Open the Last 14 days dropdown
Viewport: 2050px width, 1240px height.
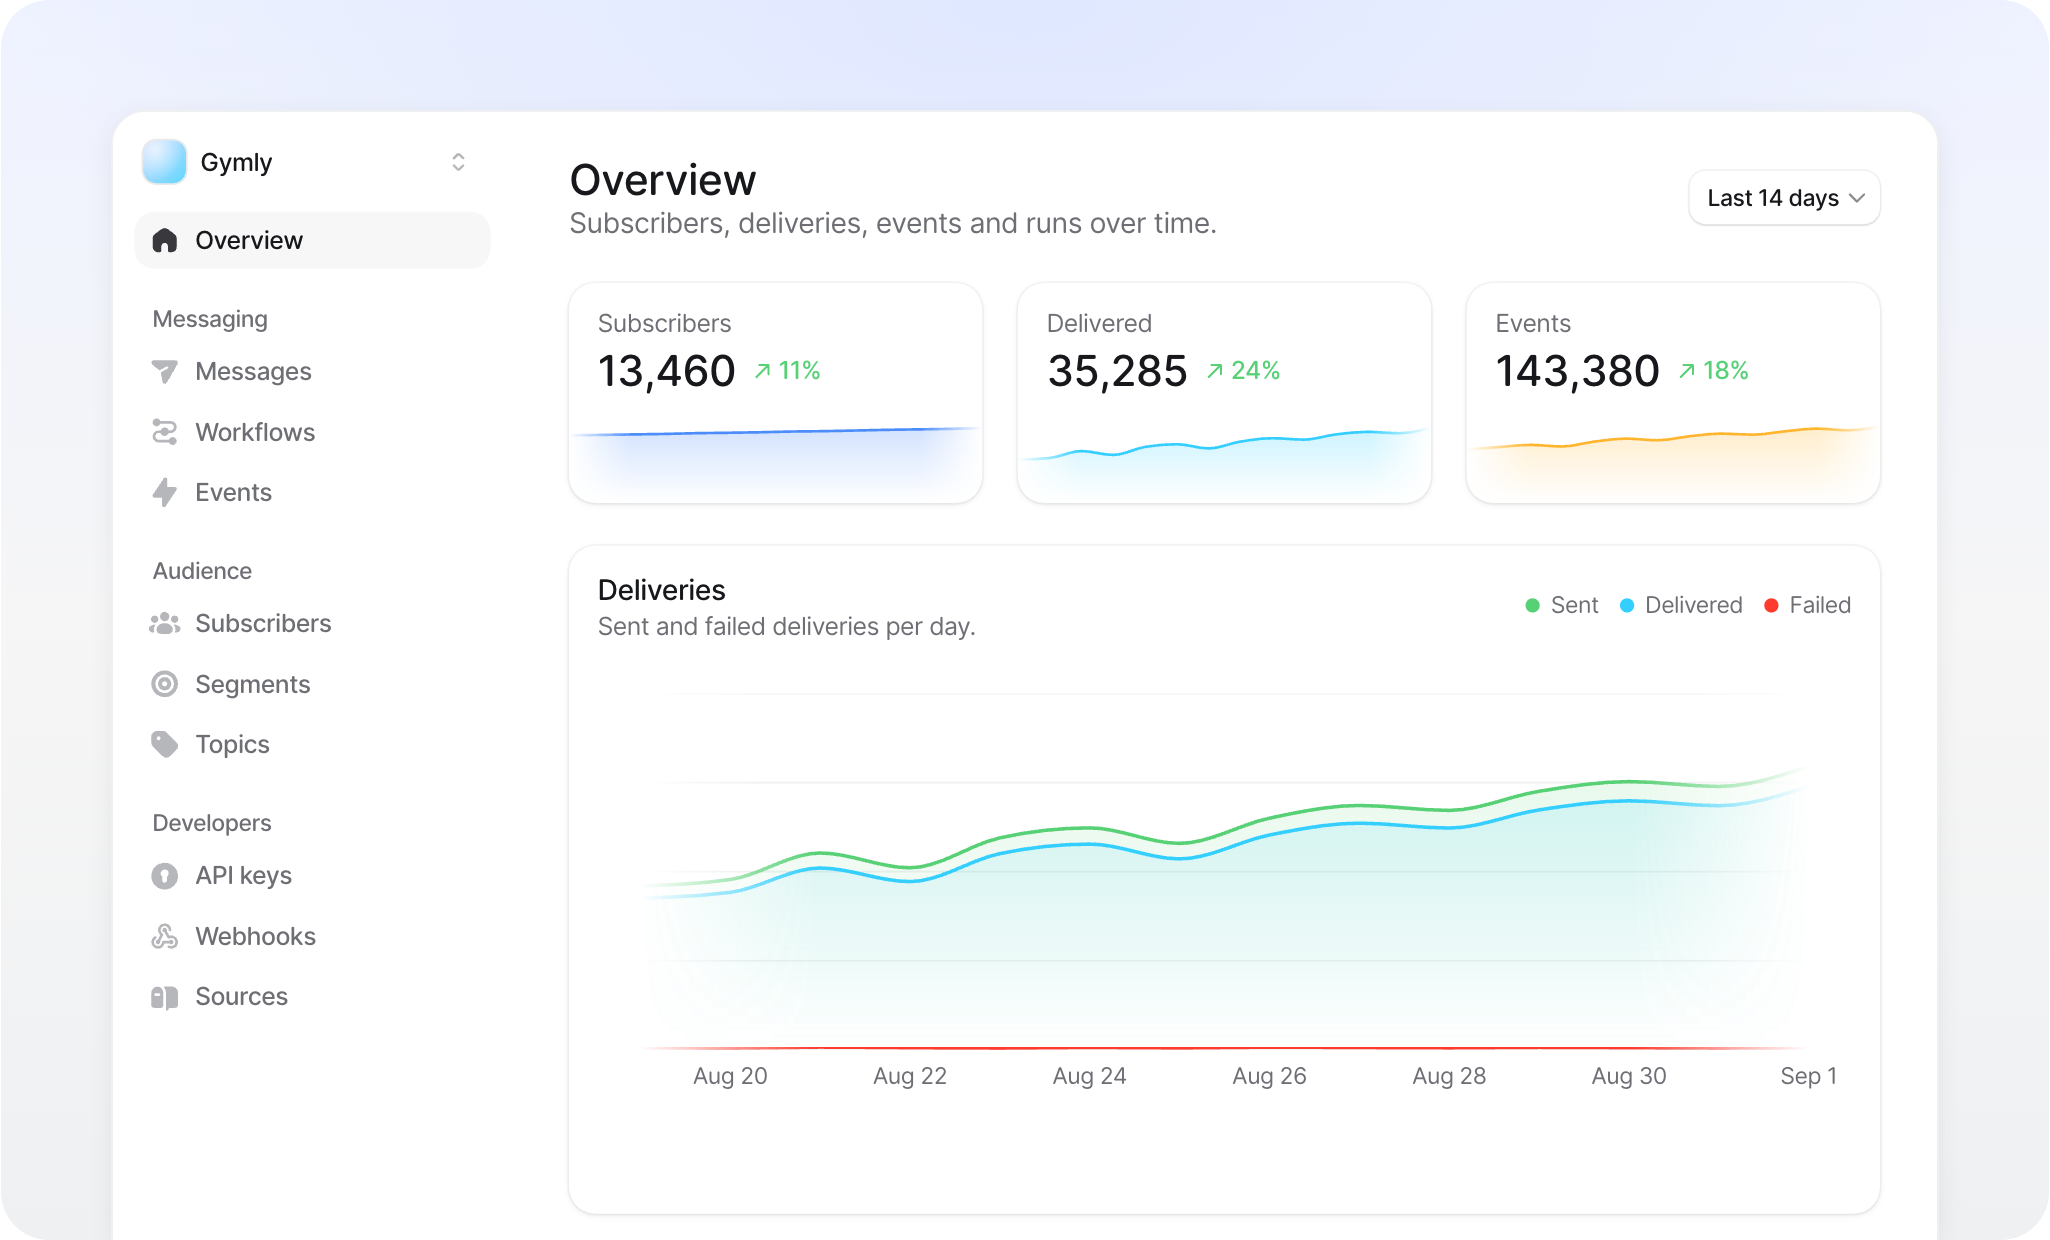click(x=1784, y=198)
